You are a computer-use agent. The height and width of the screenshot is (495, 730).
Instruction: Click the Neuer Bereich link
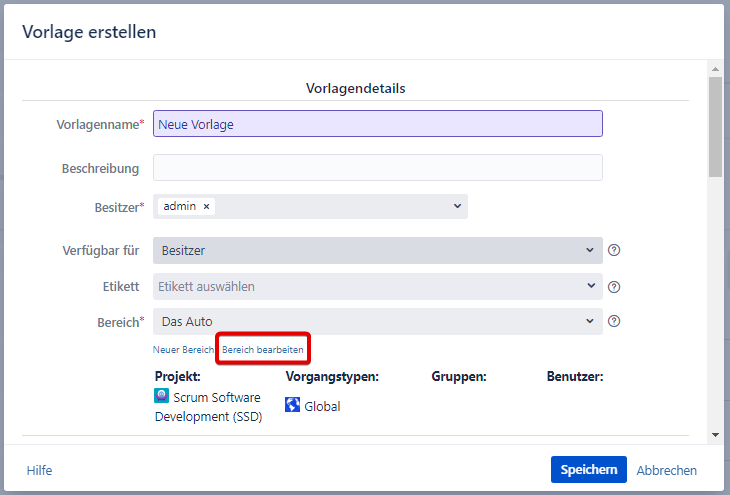(x=183, y=350)
